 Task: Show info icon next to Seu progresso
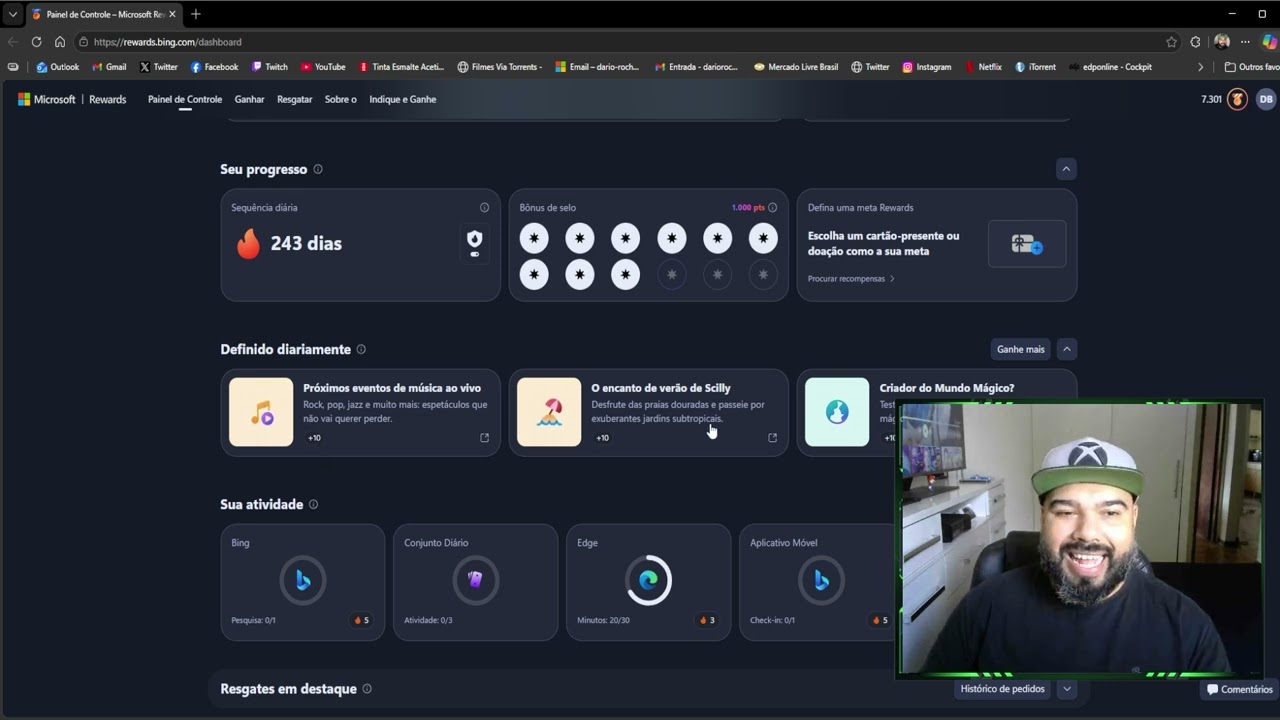pos(318,169)
